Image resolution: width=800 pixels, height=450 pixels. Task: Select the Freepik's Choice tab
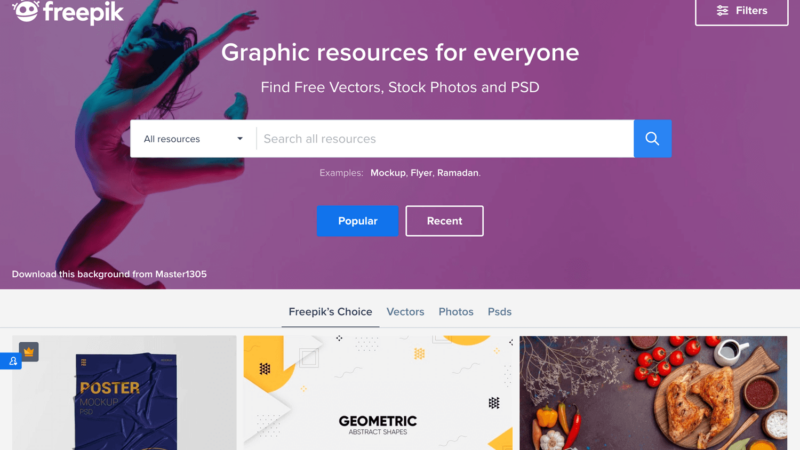click(x=330, y=312)
